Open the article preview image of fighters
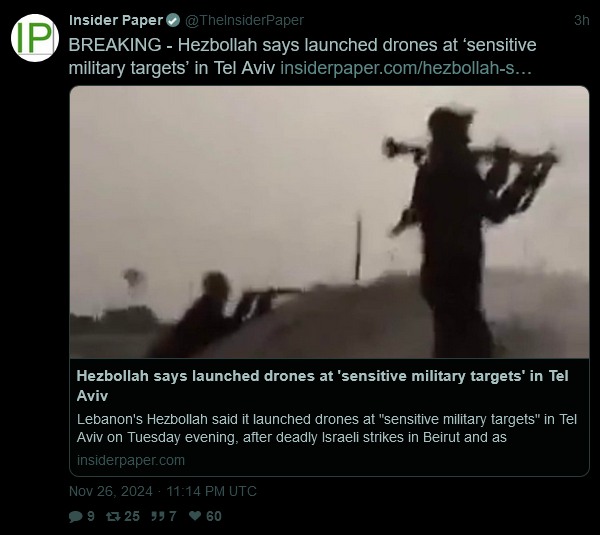 (x=329, y=222)
